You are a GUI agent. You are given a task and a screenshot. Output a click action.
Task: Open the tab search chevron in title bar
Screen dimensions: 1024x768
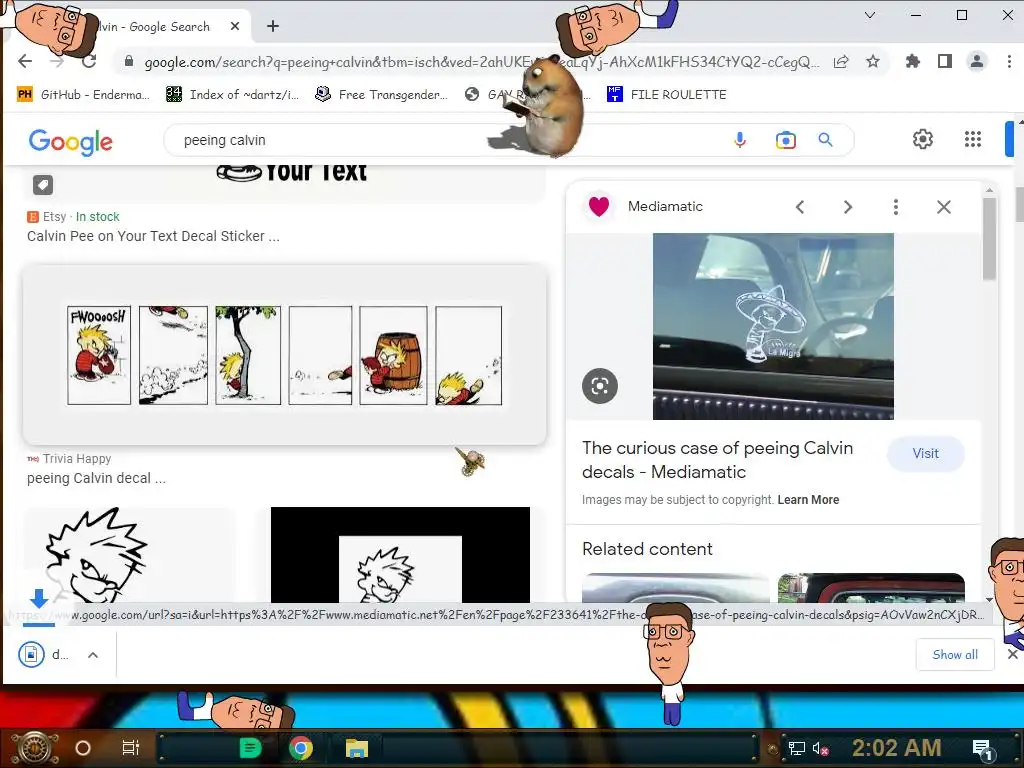click(x=870, y=14)
